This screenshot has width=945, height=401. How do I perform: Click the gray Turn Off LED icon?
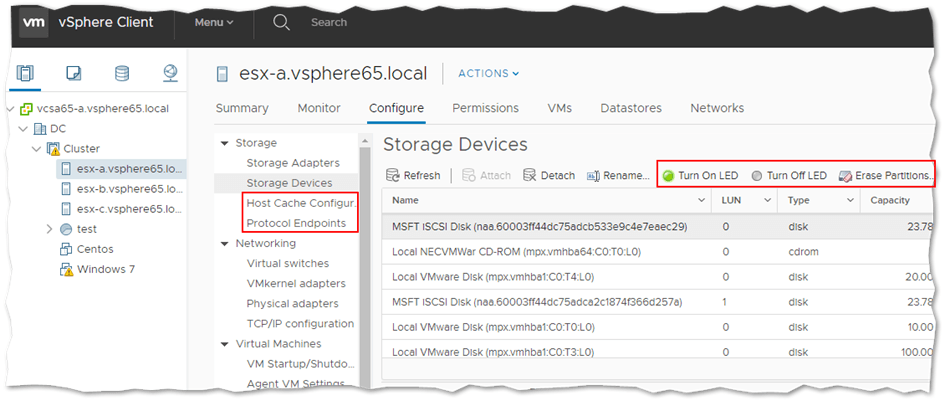(757, 176)
